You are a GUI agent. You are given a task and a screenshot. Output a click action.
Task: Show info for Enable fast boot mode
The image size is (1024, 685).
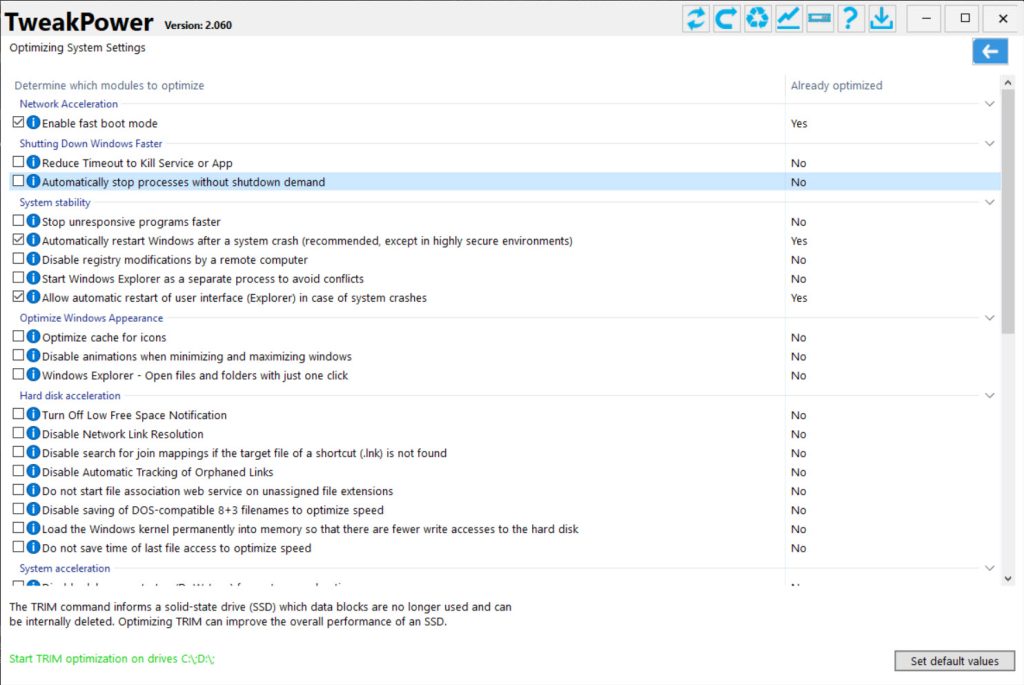point(33,123)
